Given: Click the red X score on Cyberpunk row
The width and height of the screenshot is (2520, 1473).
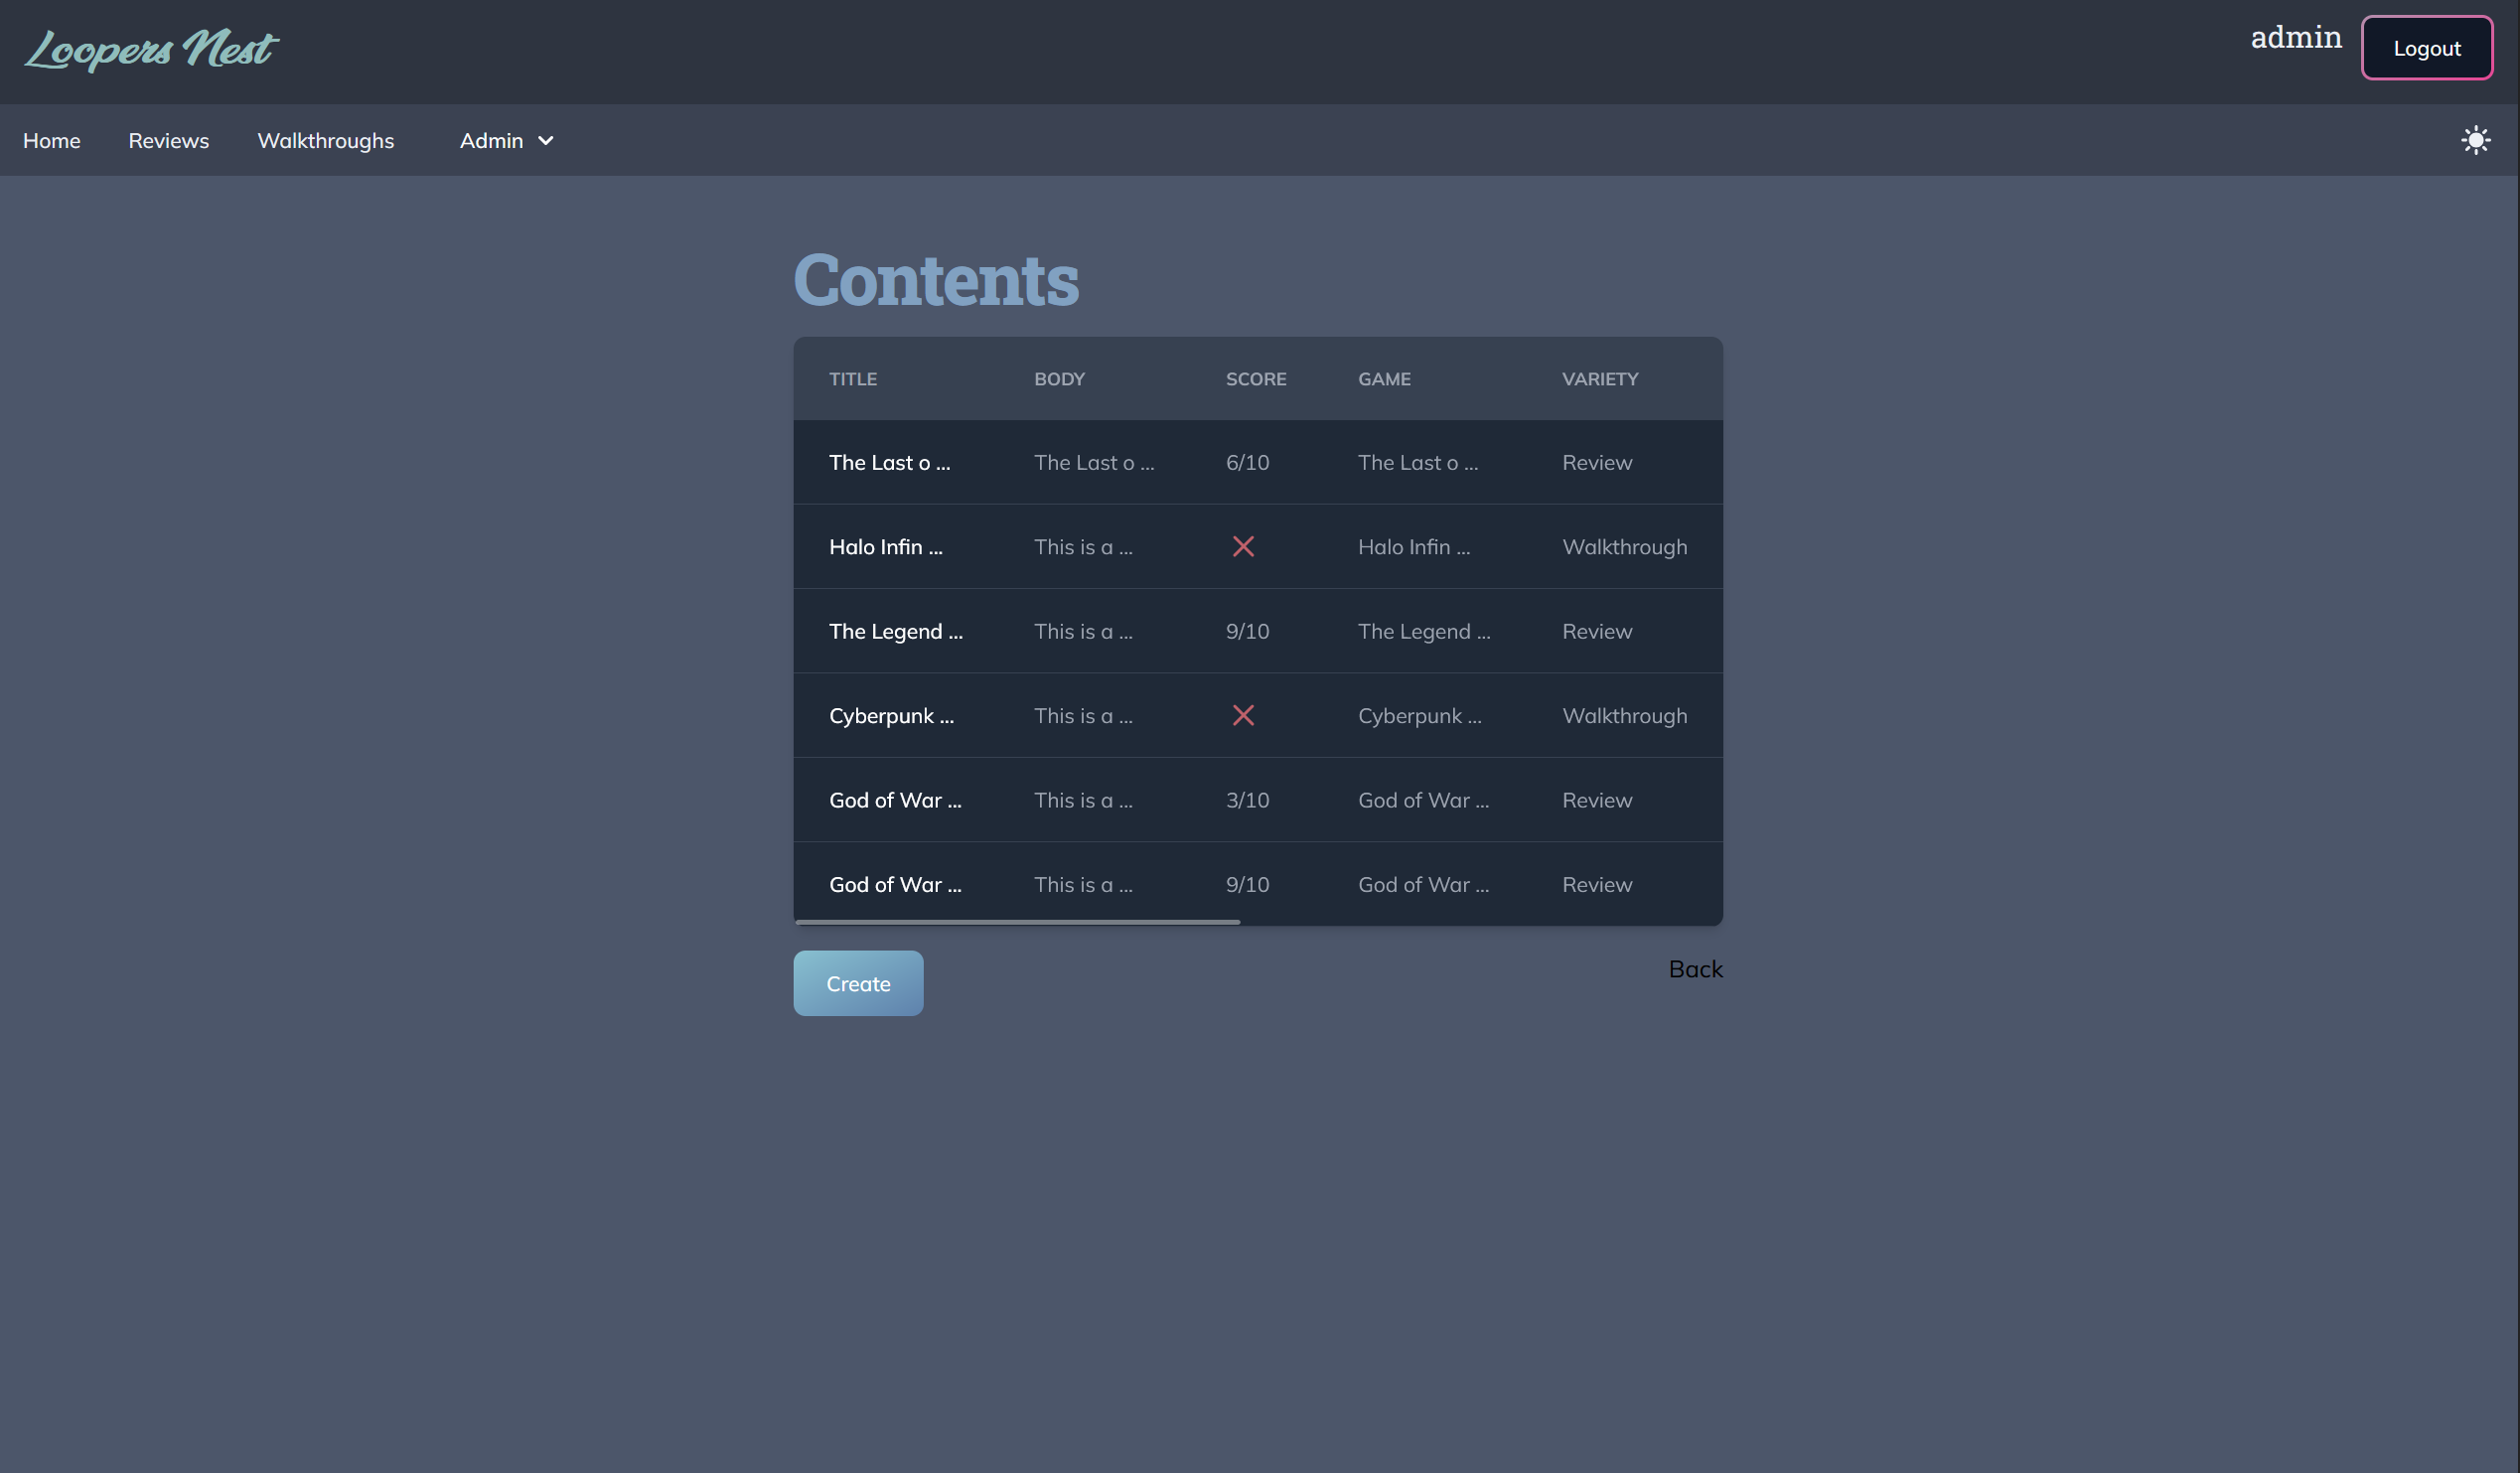Looking at the screenshot, I should point(1244,715).
